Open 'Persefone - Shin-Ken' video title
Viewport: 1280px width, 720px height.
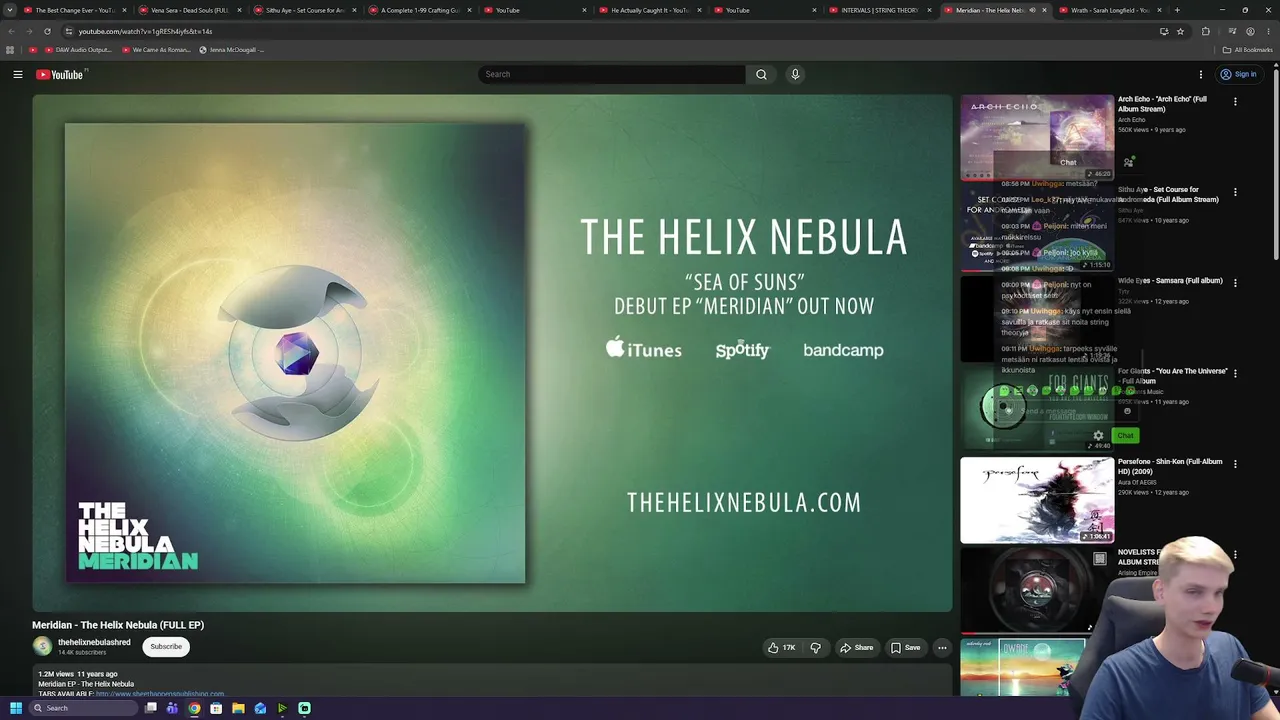[1170, 466]
